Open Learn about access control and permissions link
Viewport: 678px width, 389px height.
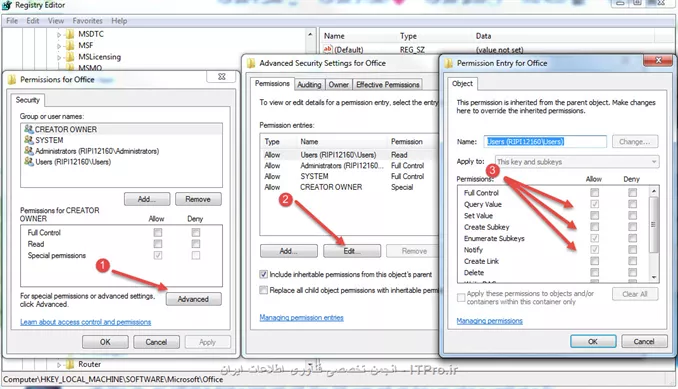(86, 322)
